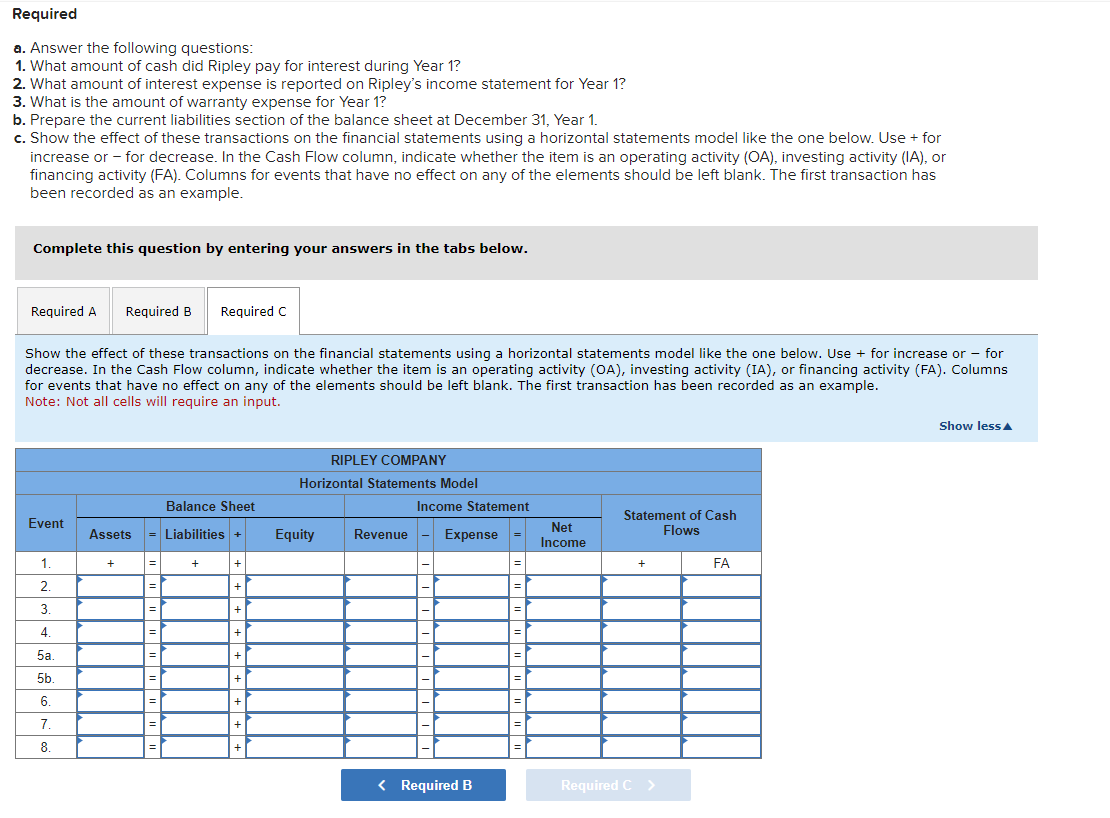Open cash flow activity type for event 2
The image size is (1110, 818).
(x=721, y=587)
